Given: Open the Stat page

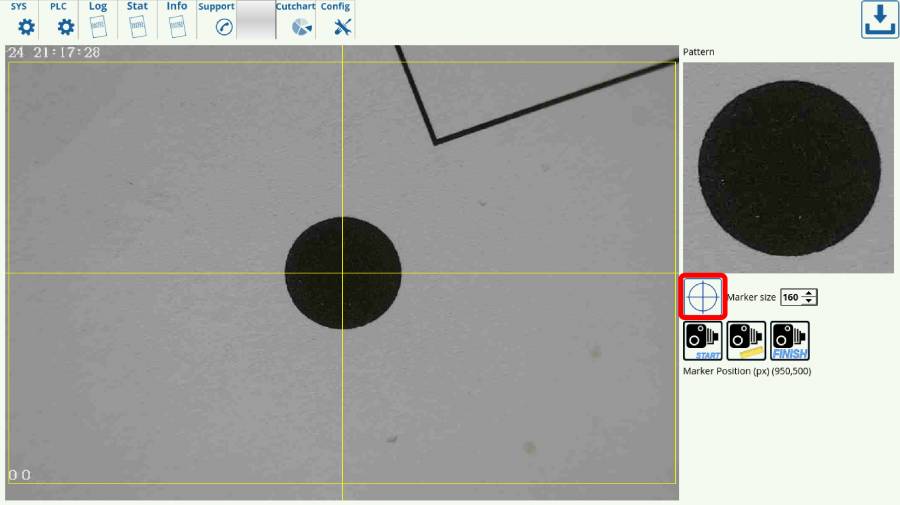Looking at the screenshot, I should [137, 27].
